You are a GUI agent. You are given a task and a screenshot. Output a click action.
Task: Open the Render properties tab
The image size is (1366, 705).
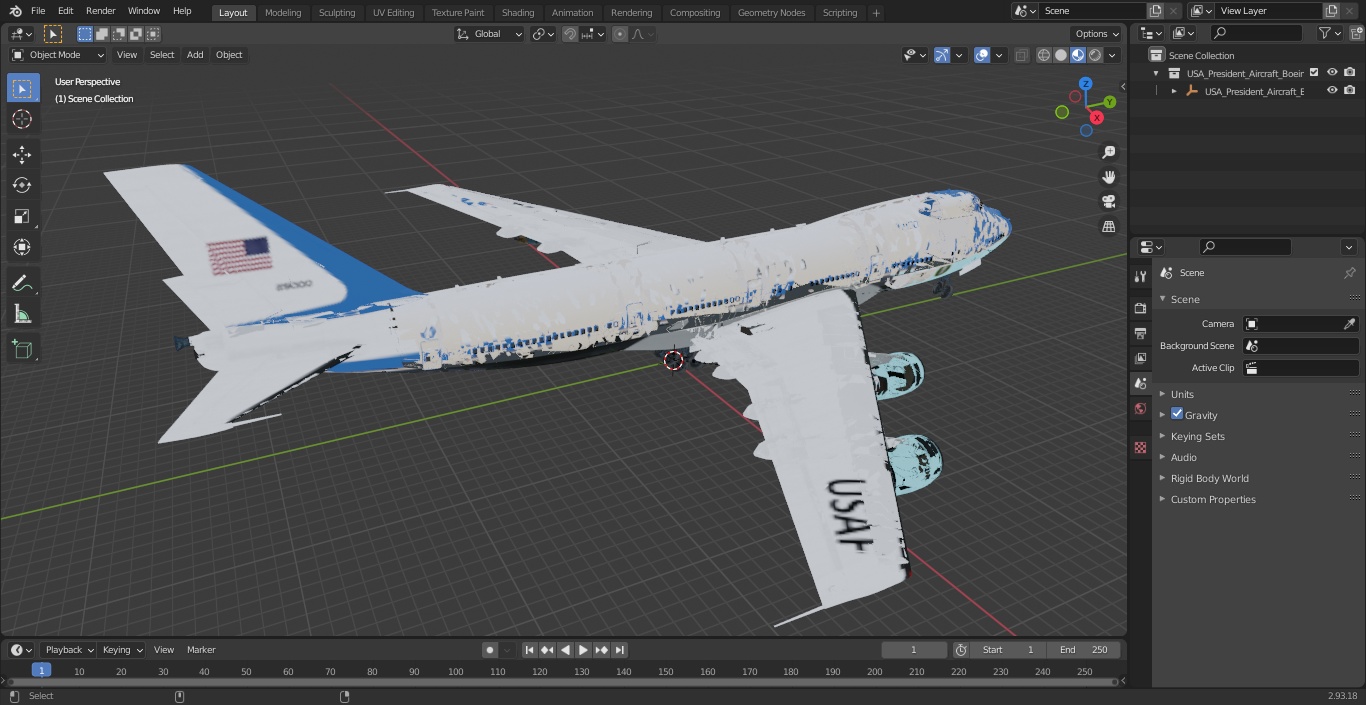1140,308
